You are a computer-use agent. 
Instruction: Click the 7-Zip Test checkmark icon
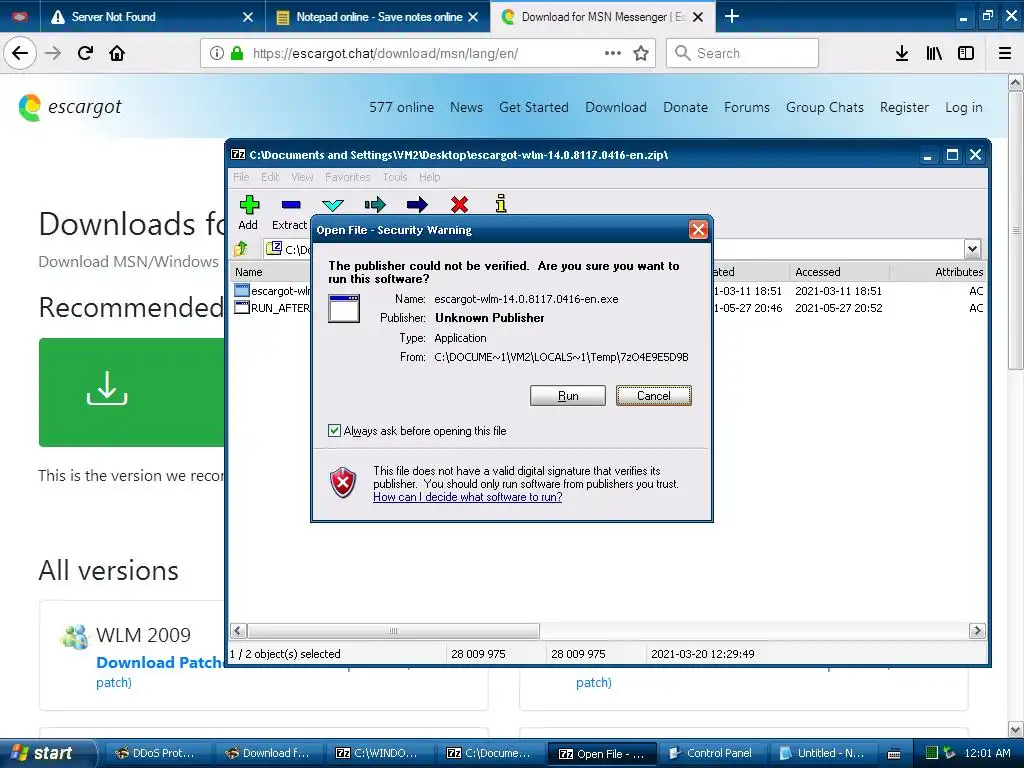click(x=333, y=205)
